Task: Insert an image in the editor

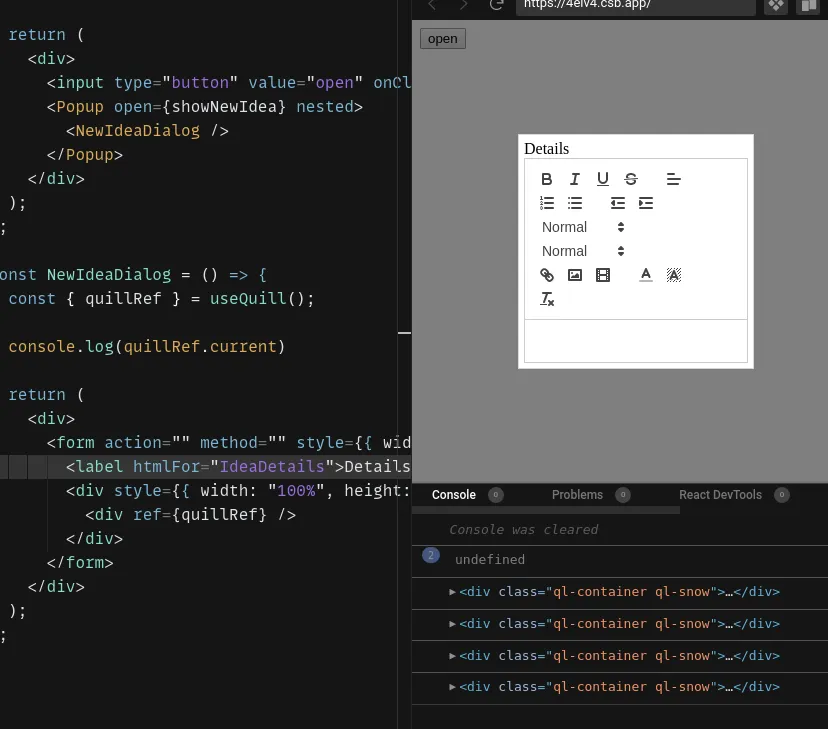Action: [x=575, y=274]
